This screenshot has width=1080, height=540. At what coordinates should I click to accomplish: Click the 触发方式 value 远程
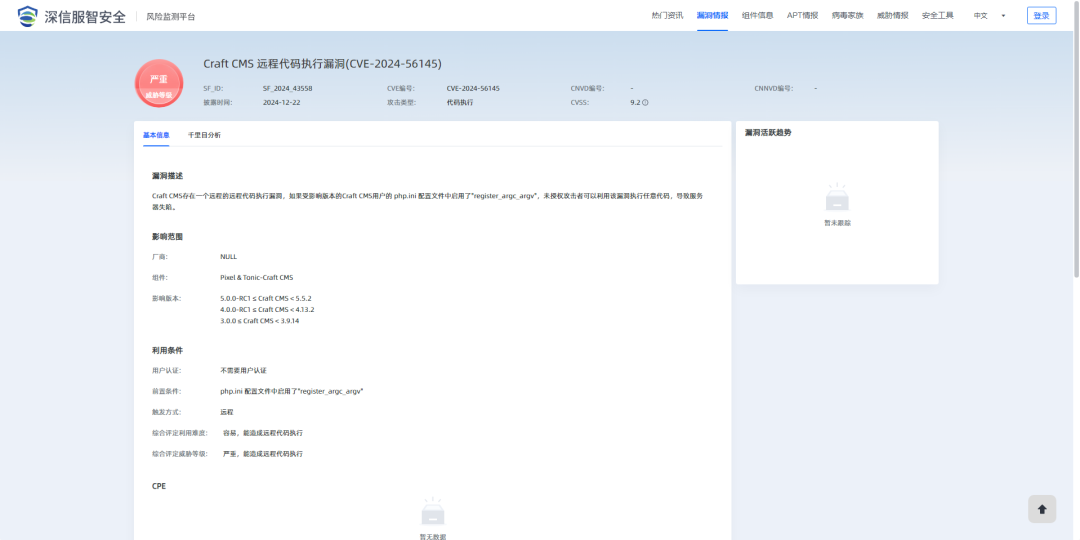pos(227,412)
